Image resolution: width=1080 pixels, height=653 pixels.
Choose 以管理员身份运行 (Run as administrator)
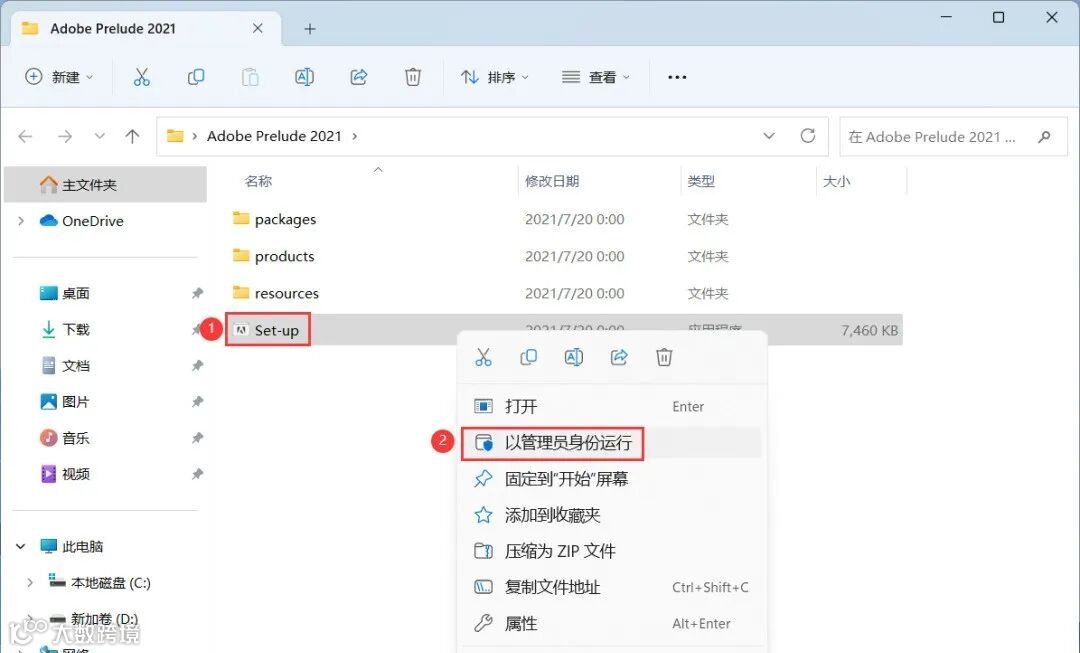tap(611, 442)
